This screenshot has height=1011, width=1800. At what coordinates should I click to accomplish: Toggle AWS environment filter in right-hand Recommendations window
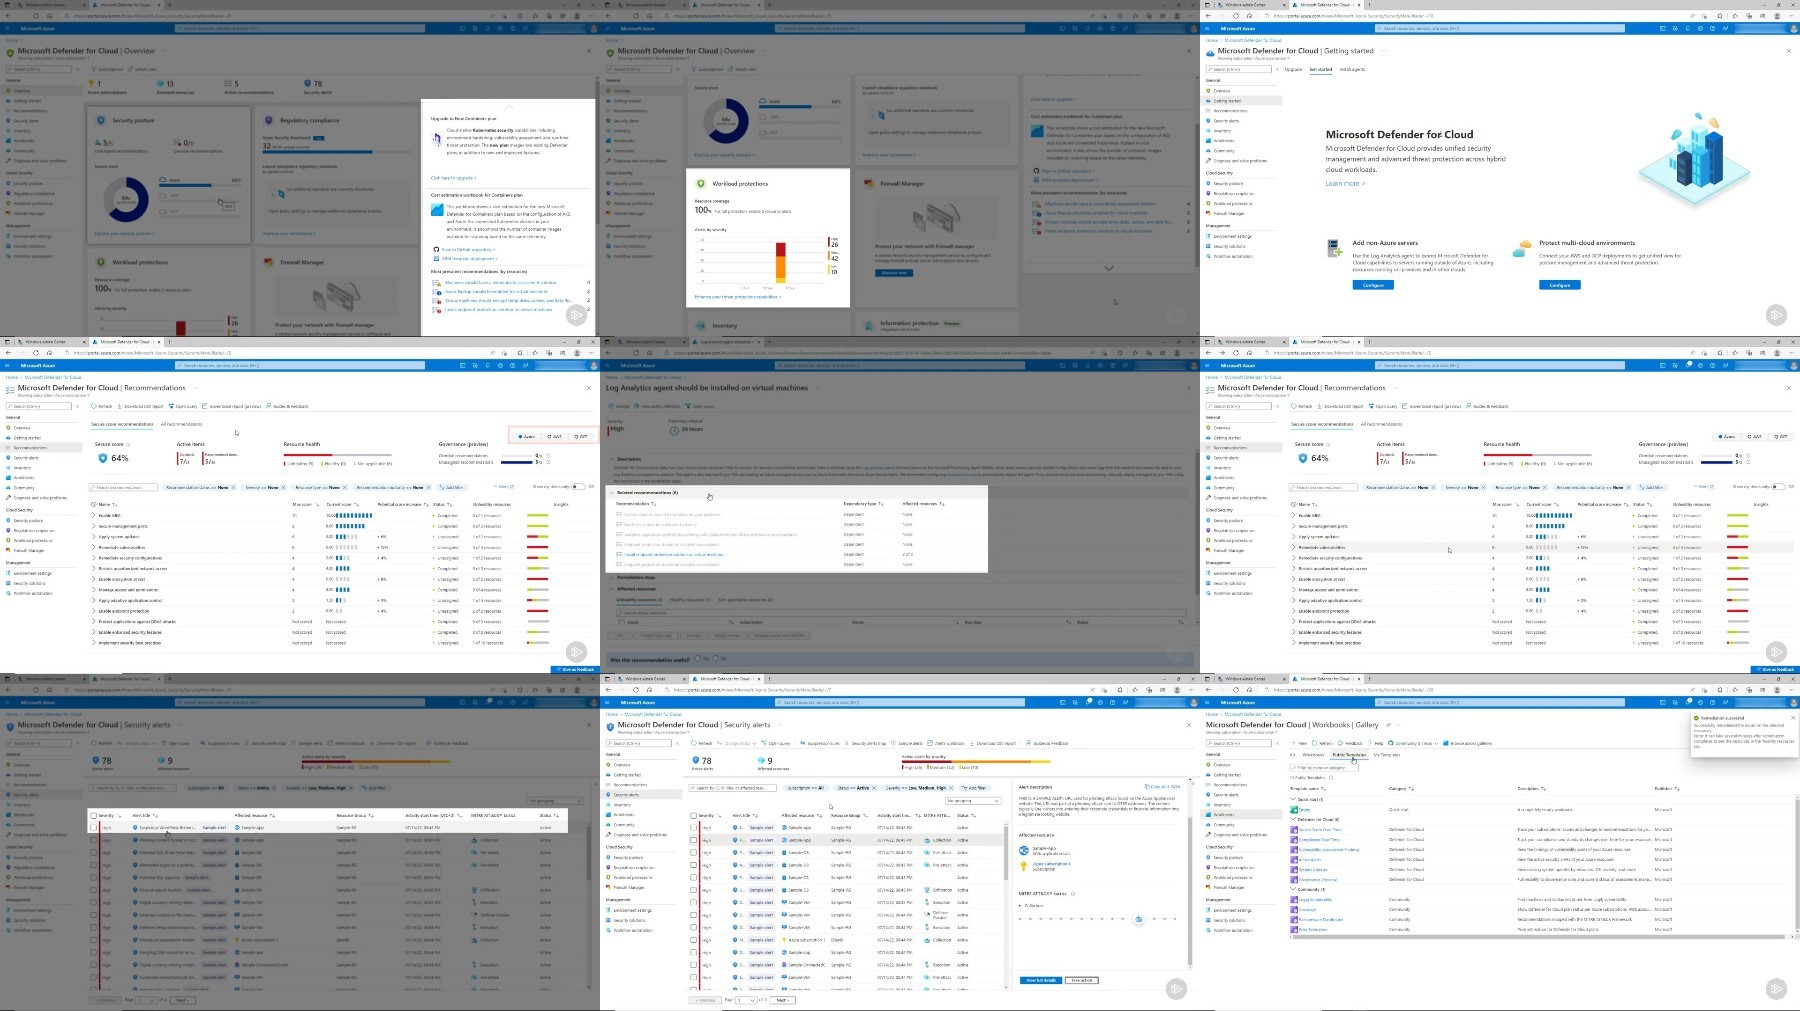[1755, 437]
